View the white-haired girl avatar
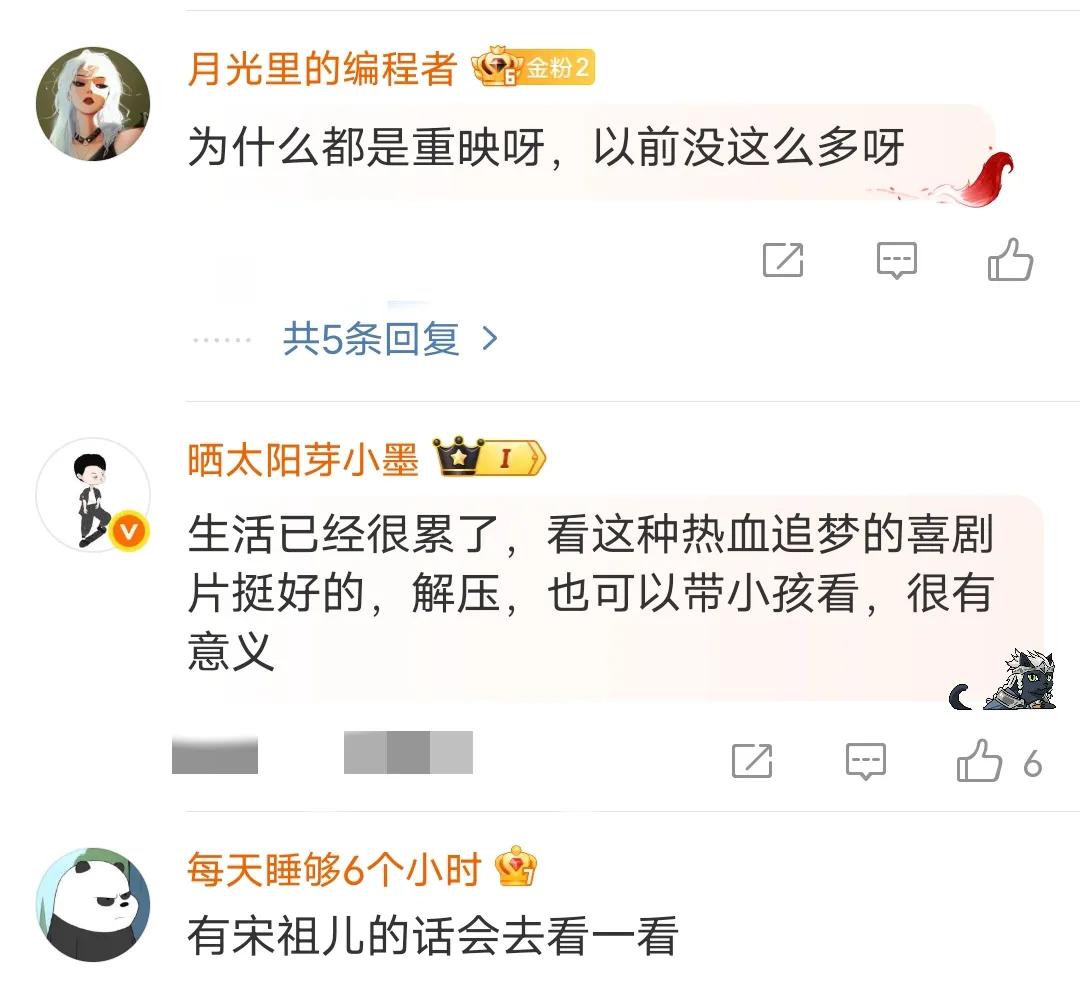This screenshot has height=992, width=1080. pyautogui.click(x=93, y=104)
